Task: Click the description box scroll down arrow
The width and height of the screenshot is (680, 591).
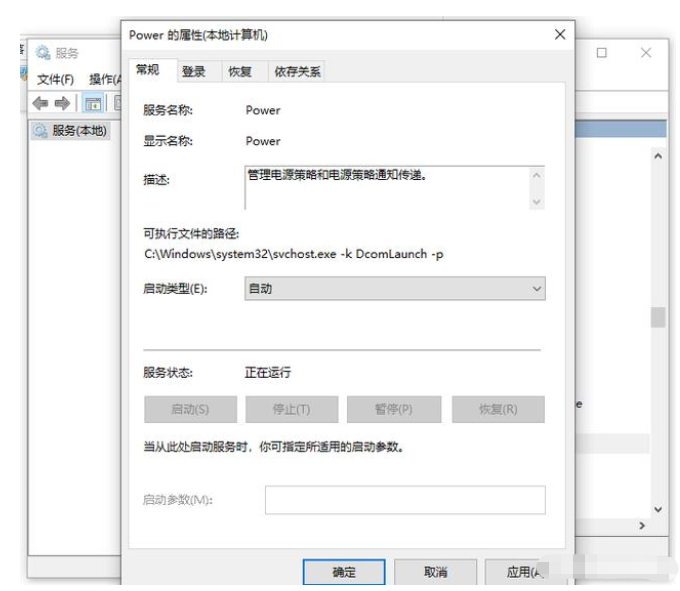Action: (537, 201)
